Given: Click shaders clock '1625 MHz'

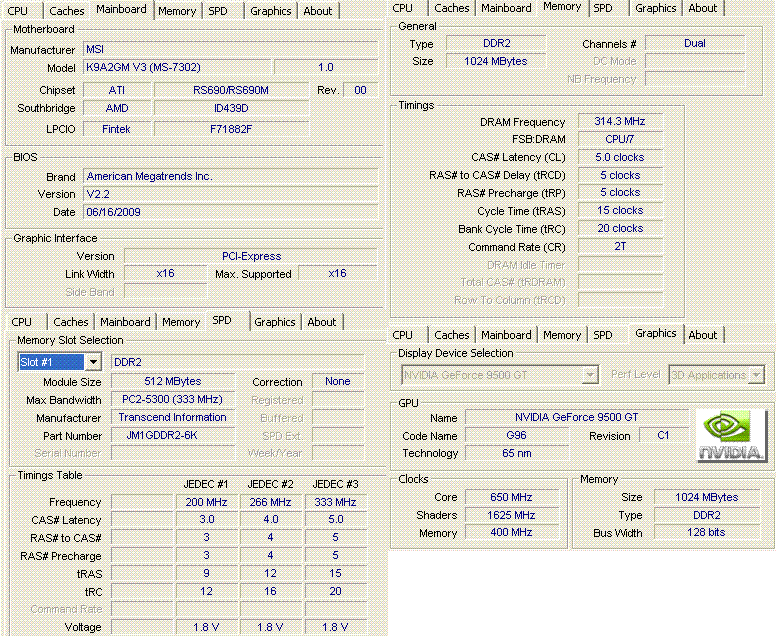Looking at the screenshot, I should tap(511, 515).
